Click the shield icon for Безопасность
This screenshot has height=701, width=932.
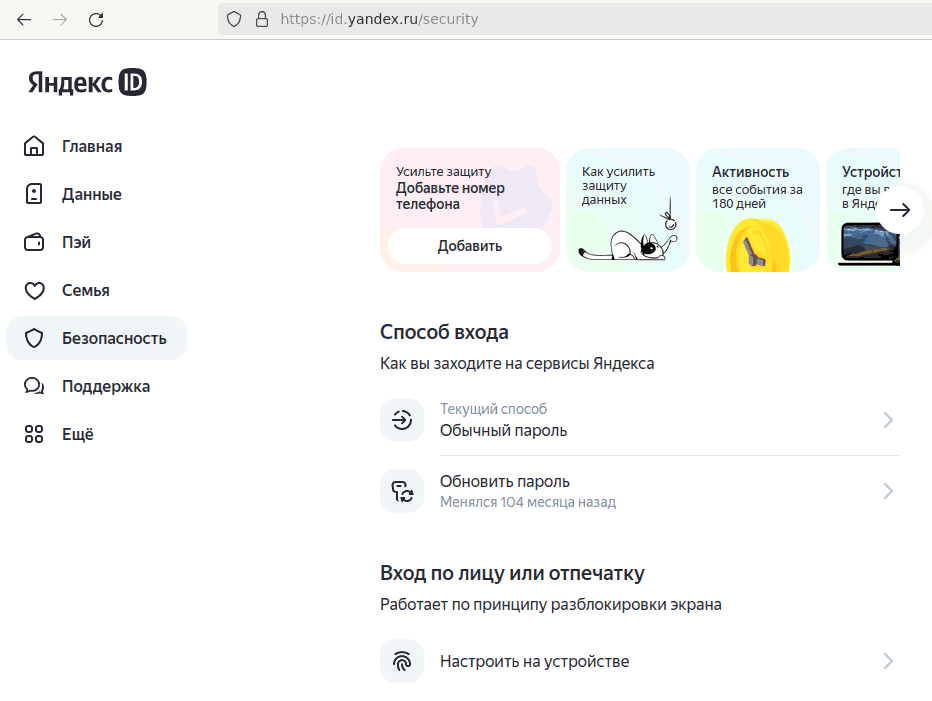click(x=34, y=338)
